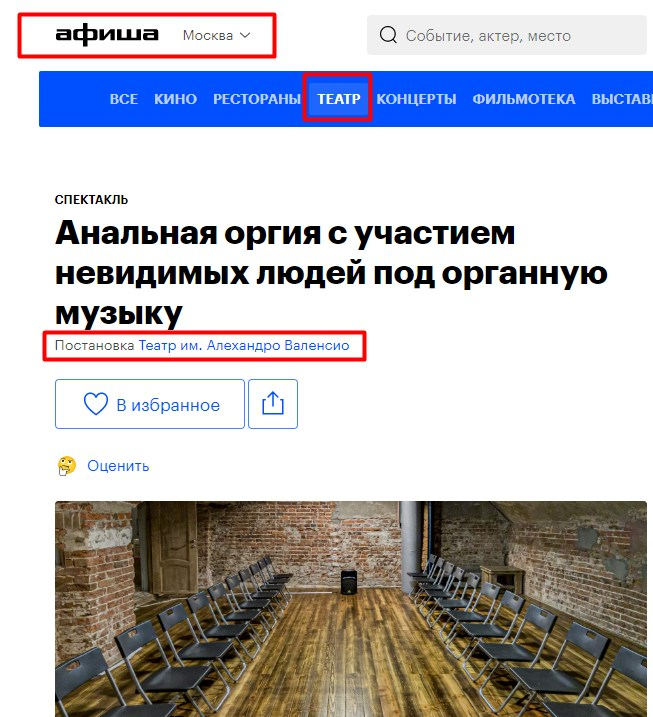Select the ТЕАТР tab
Screen dimensions: 653x717
point(339,99)
